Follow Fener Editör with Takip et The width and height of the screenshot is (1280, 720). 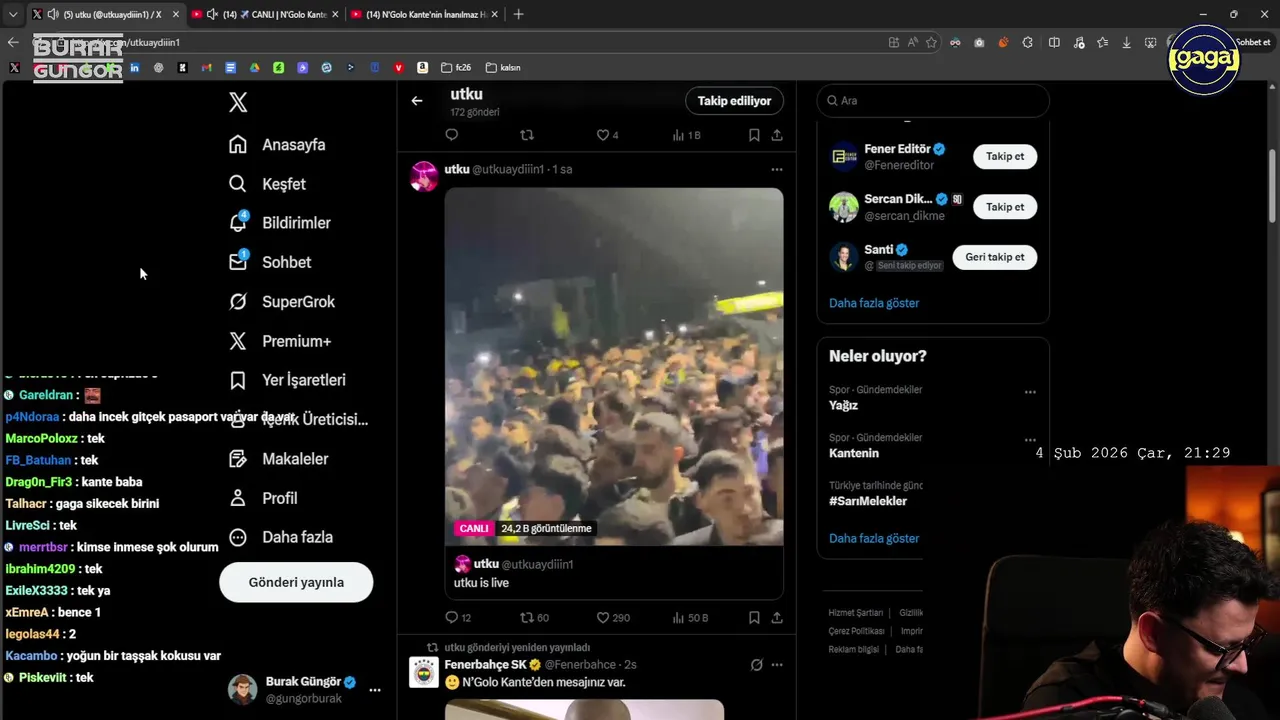click(x=1005, y=156)
